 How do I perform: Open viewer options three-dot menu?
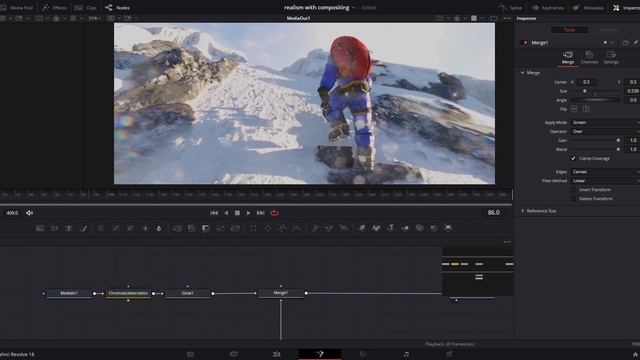point(507,18)
